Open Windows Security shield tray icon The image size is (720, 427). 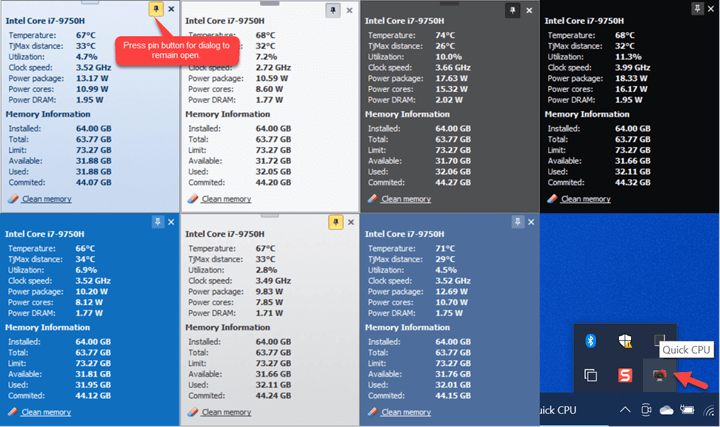click(x=625, y=341)
